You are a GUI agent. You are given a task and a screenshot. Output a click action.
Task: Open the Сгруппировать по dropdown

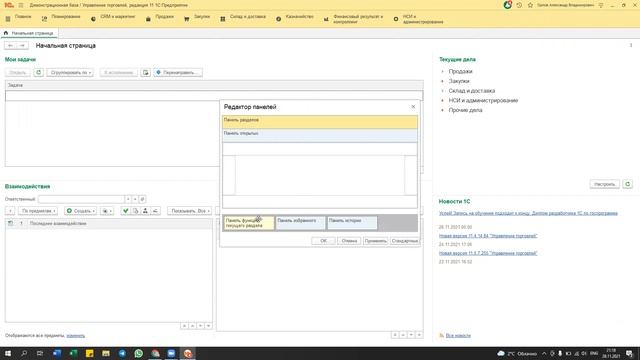[x=70, y=73]
